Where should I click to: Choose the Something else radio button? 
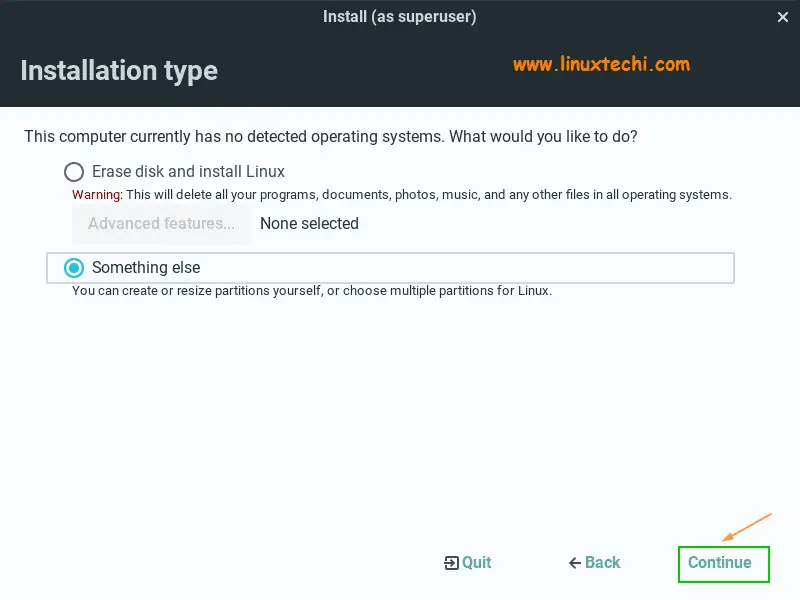pos(74,267)
